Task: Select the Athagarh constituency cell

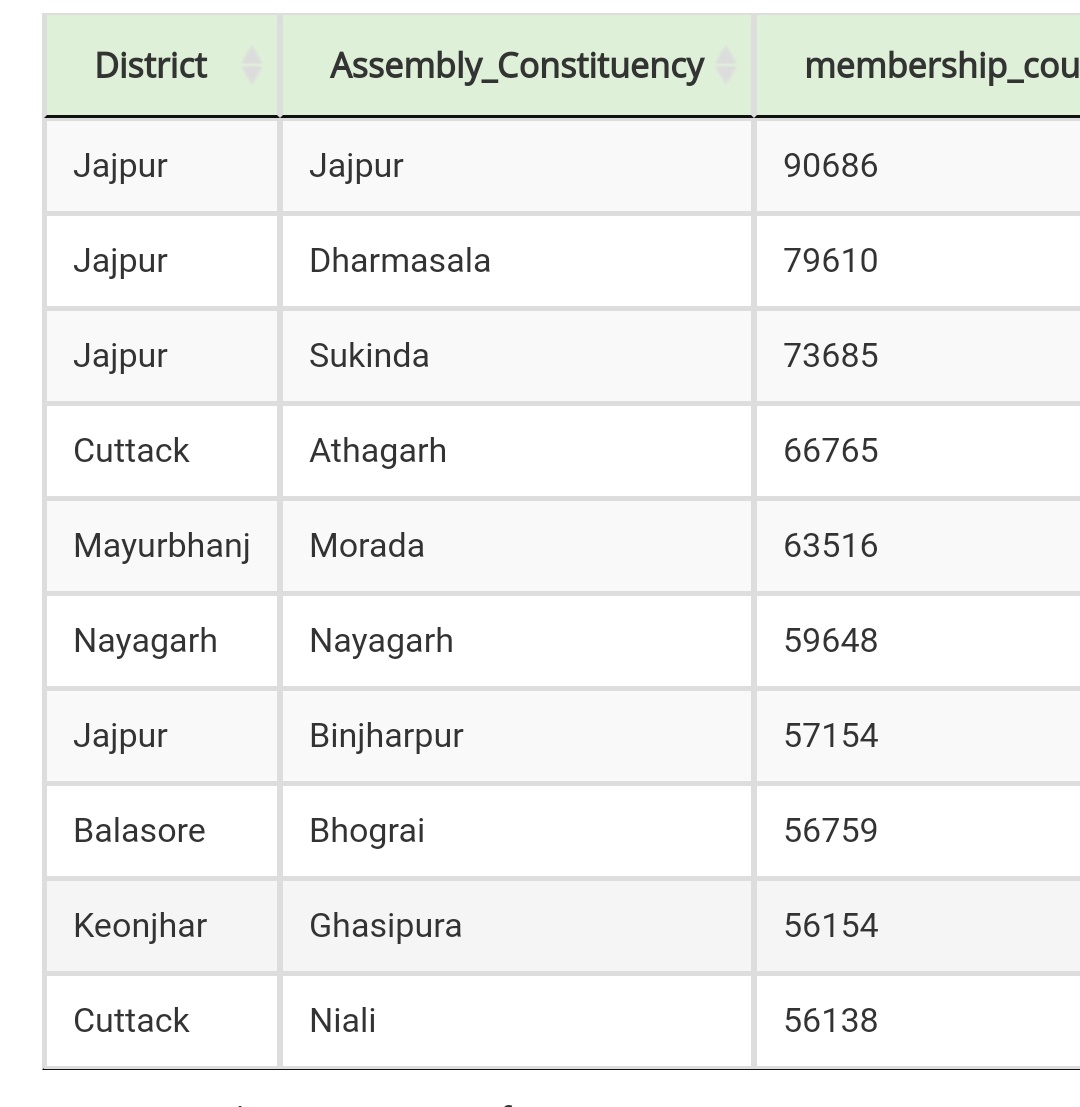Action: point(378,451)
